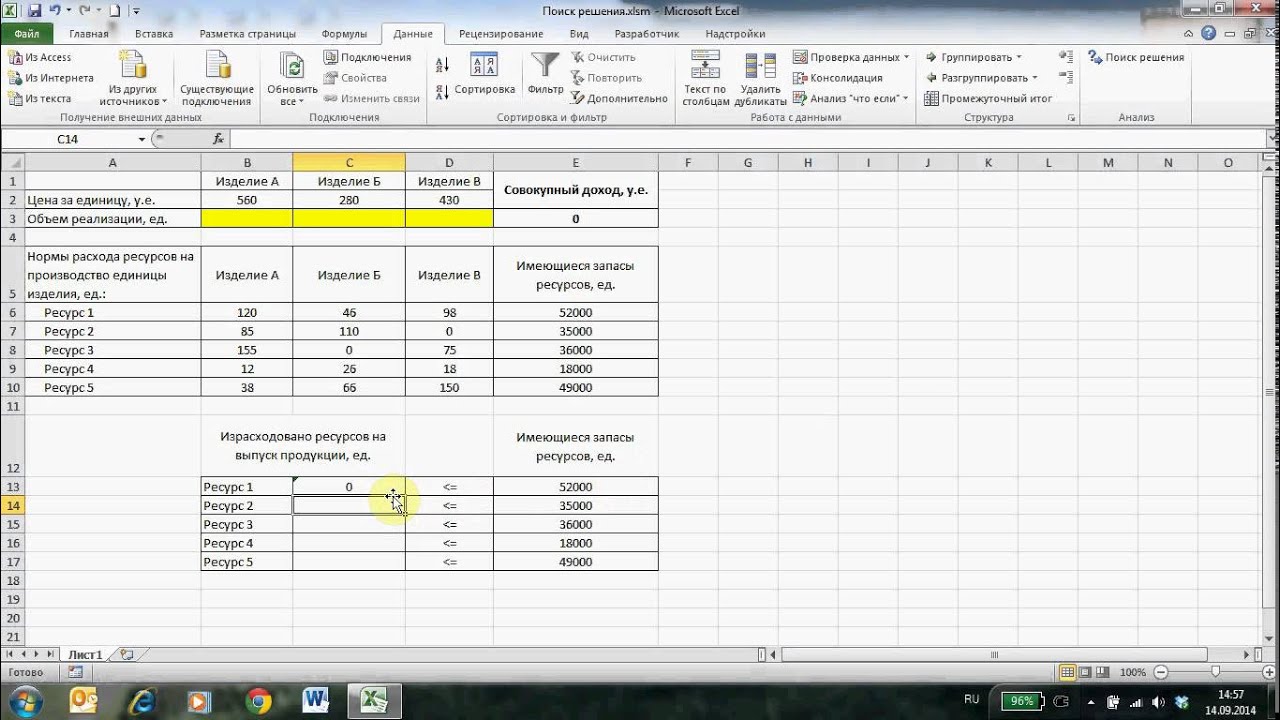
Task: Open Существующие подключения
Action: (x=217, y=78)
